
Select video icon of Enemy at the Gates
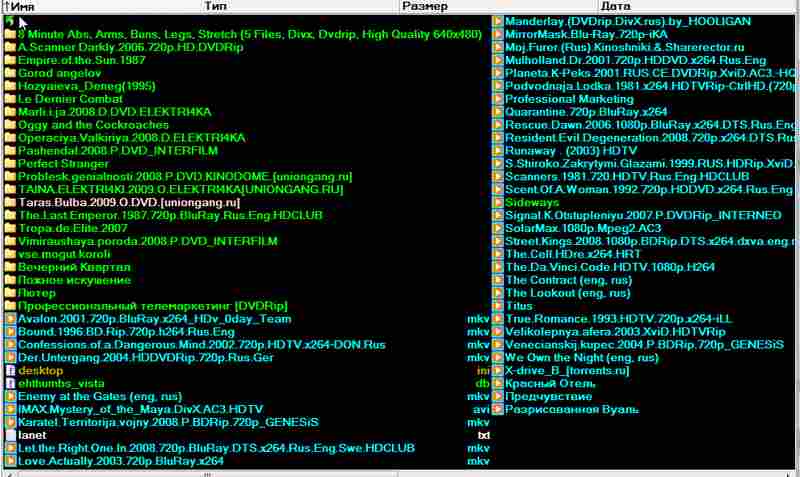coord(10,396)
